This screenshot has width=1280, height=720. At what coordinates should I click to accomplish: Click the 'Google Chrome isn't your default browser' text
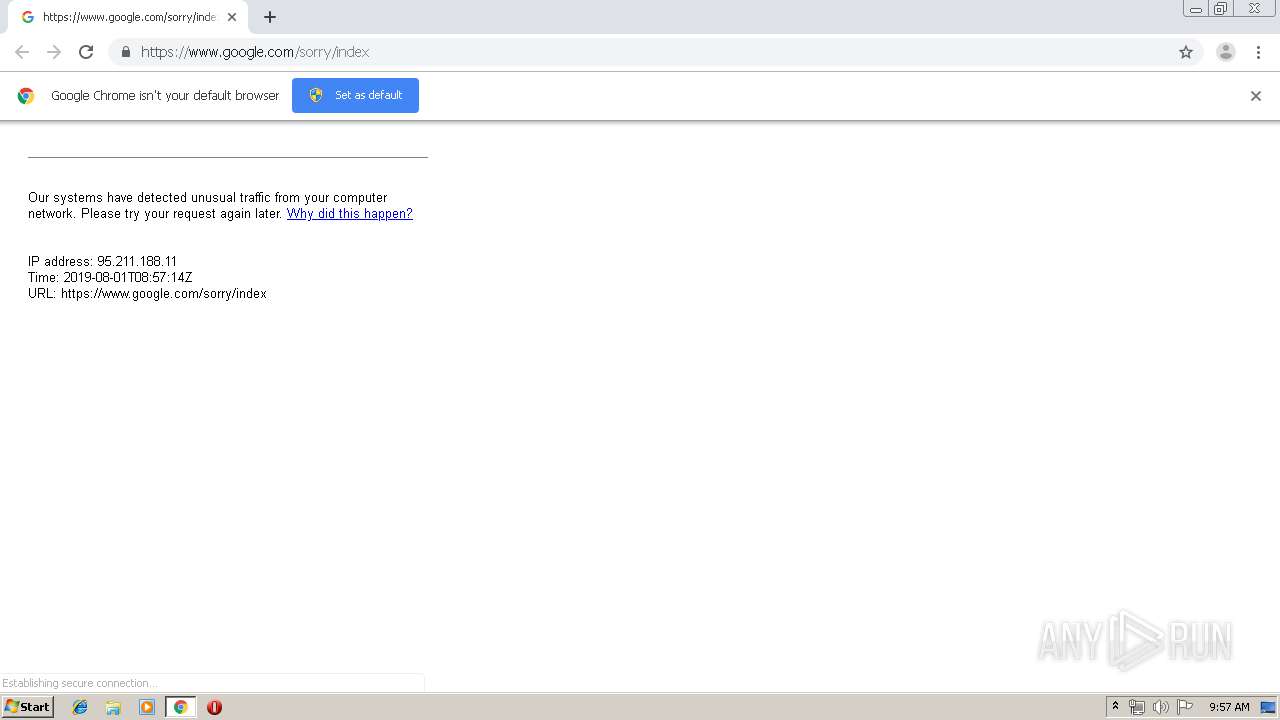point(165,96)
